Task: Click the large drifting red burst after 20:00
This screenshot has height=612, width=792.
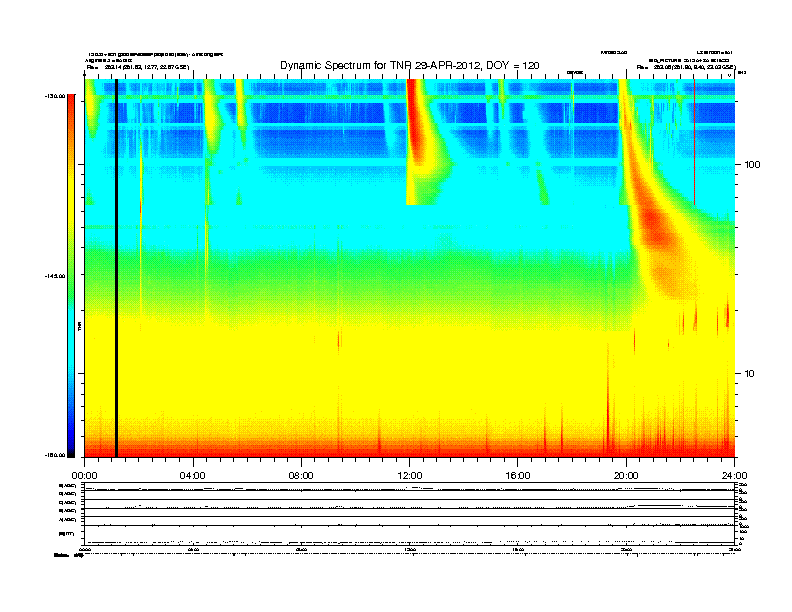Action: pyautogui.click(x=657, y=227)
